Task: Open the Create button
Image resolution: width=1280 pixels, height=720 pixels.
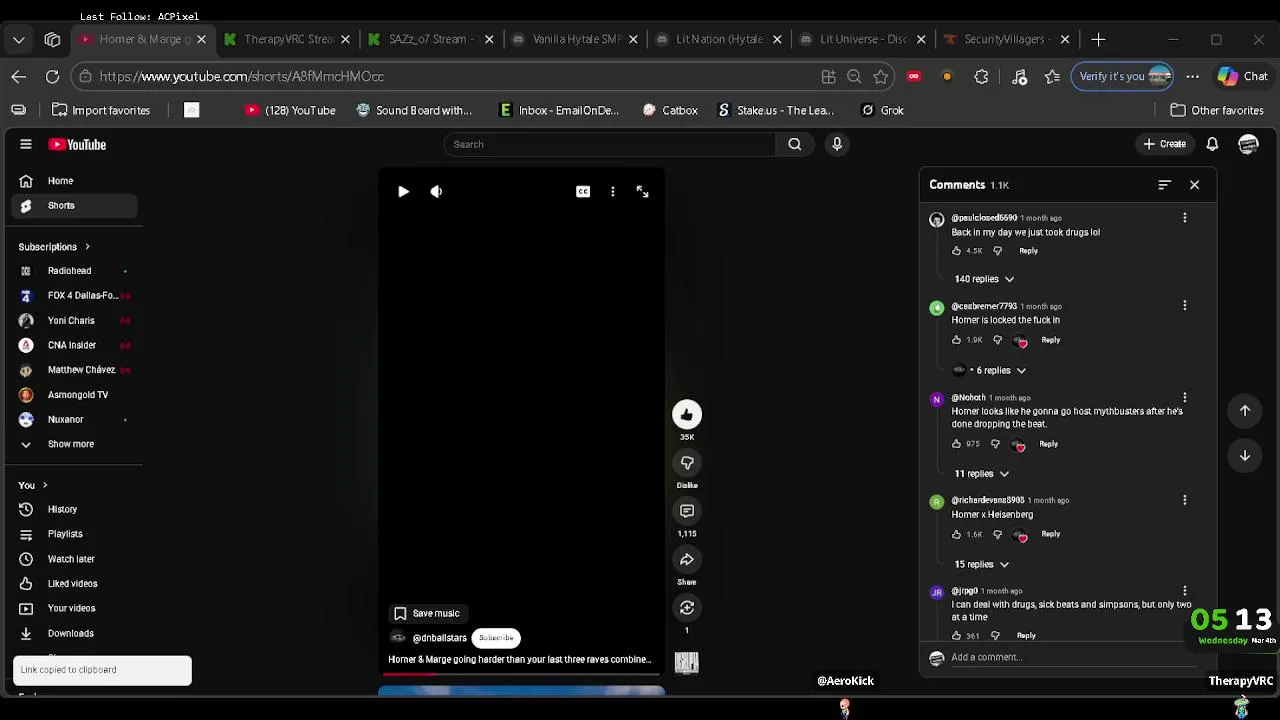Action: click(1164, 144)
